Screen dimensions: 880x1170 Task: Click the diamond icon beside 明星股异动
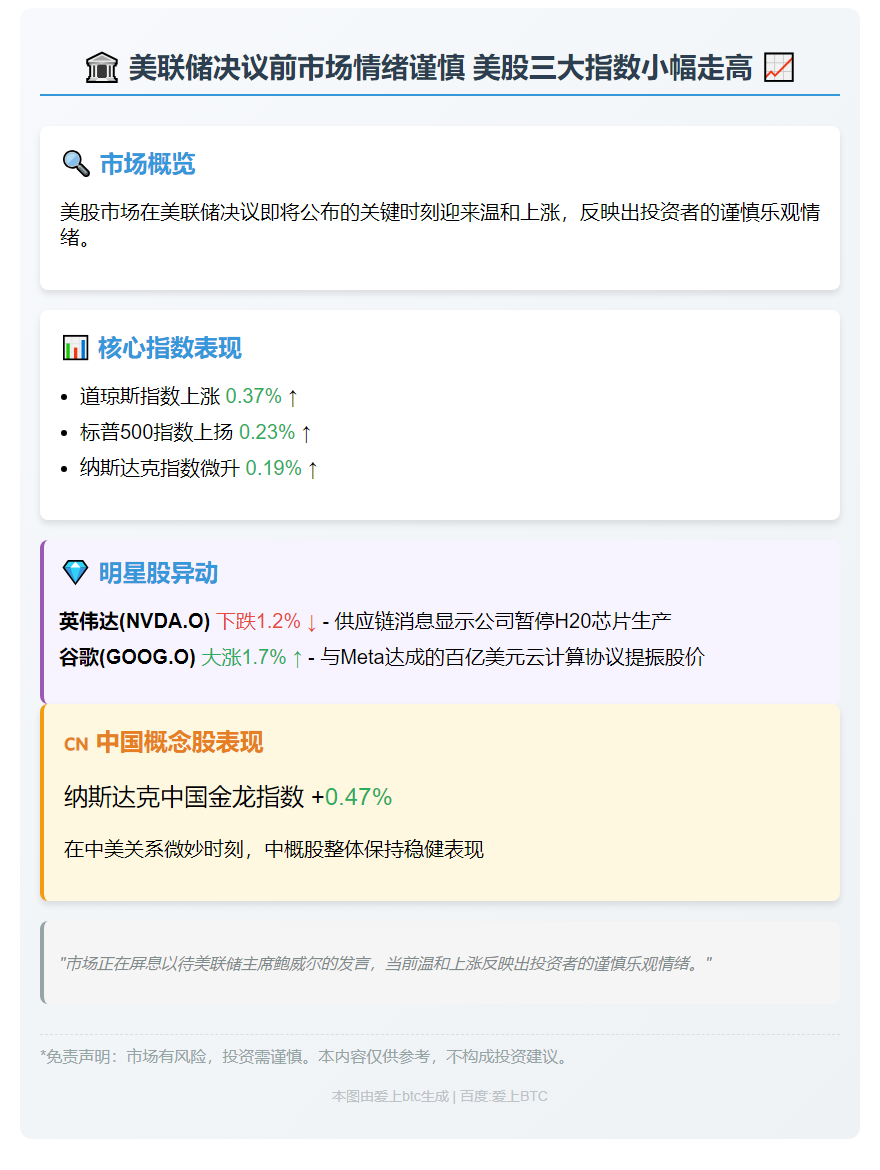(75, 572)
